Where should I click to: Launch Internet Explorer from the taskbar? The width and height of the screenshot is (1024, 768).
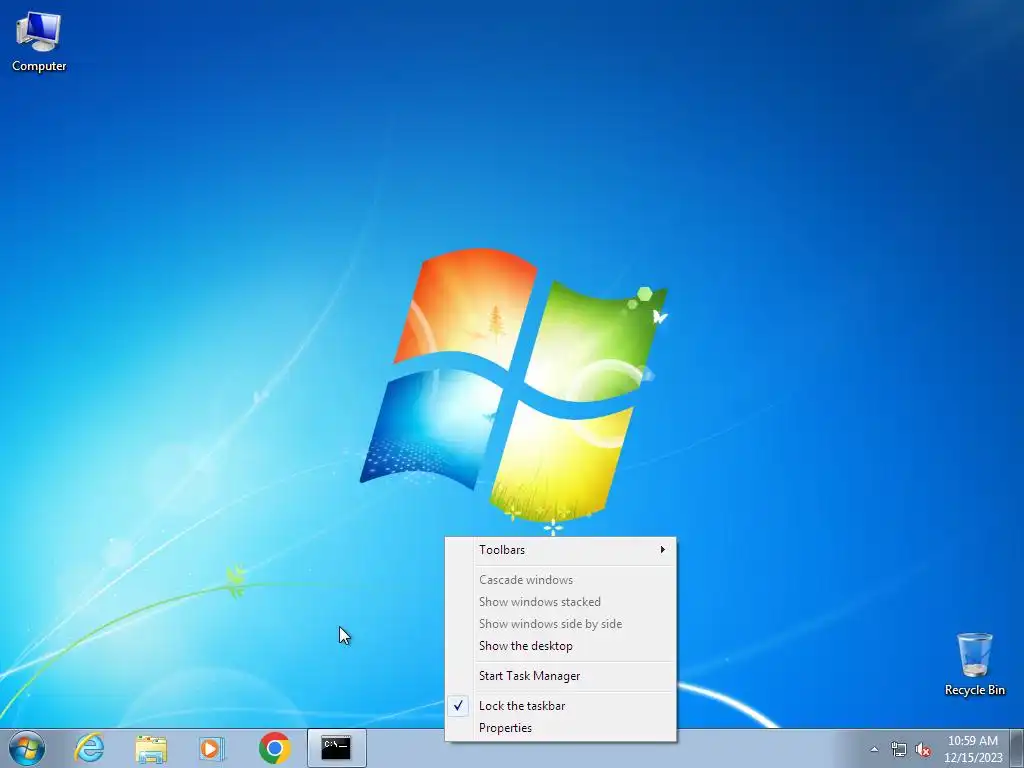tap(89, 748)
